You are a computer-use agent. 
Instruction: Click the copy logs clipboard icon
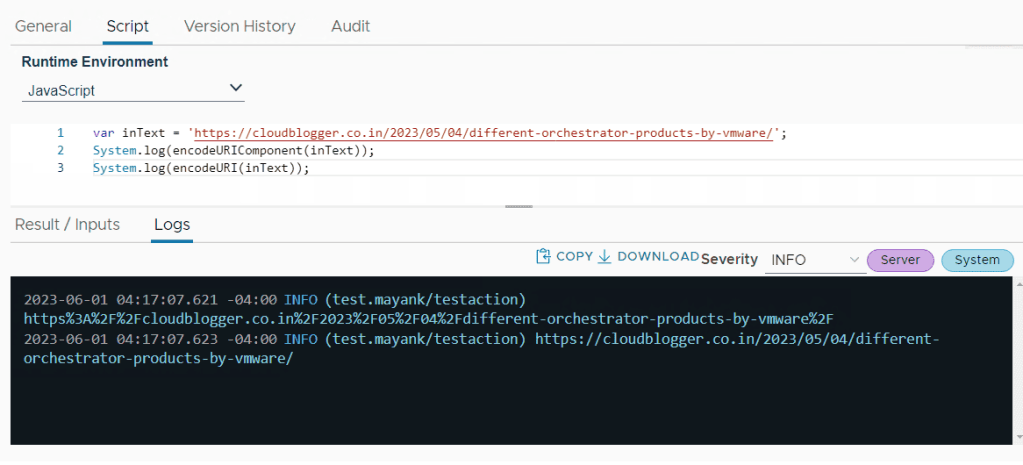pos(543,257)
